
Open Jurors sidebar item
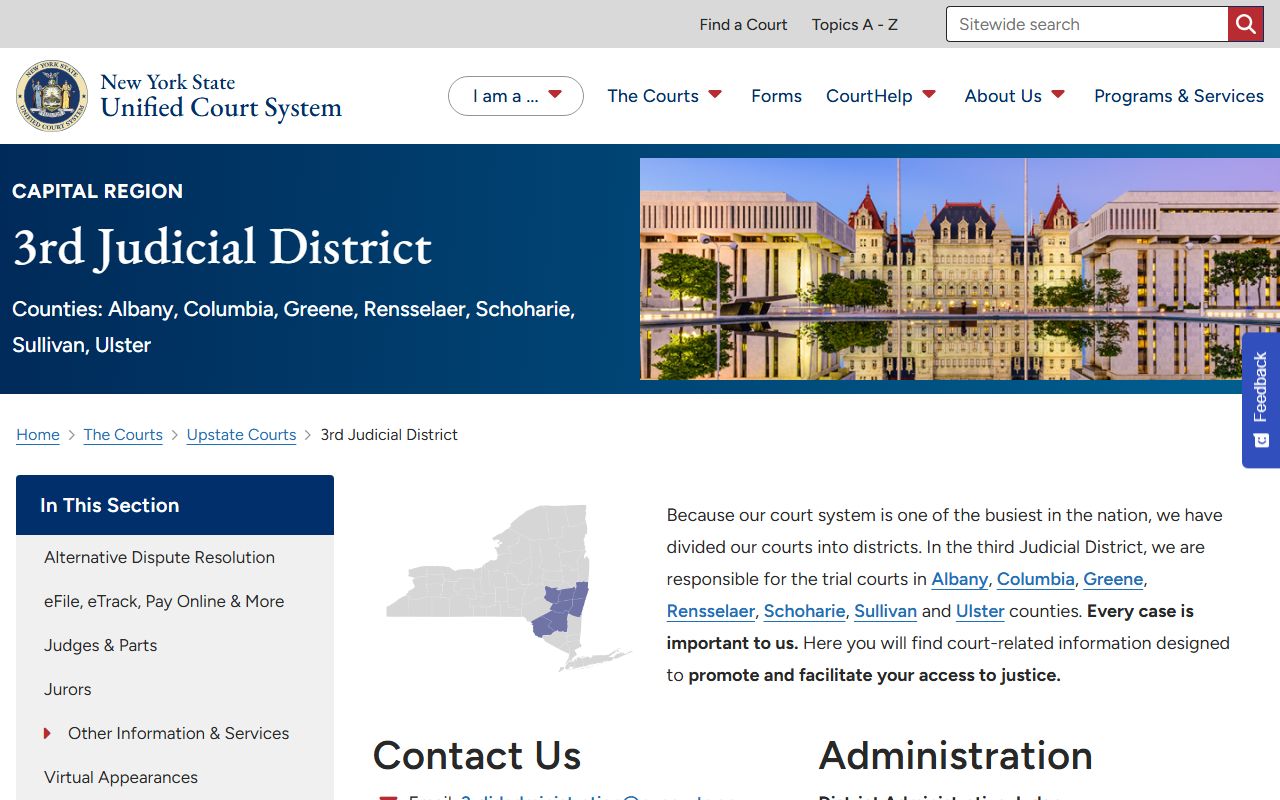coord(67,689)
